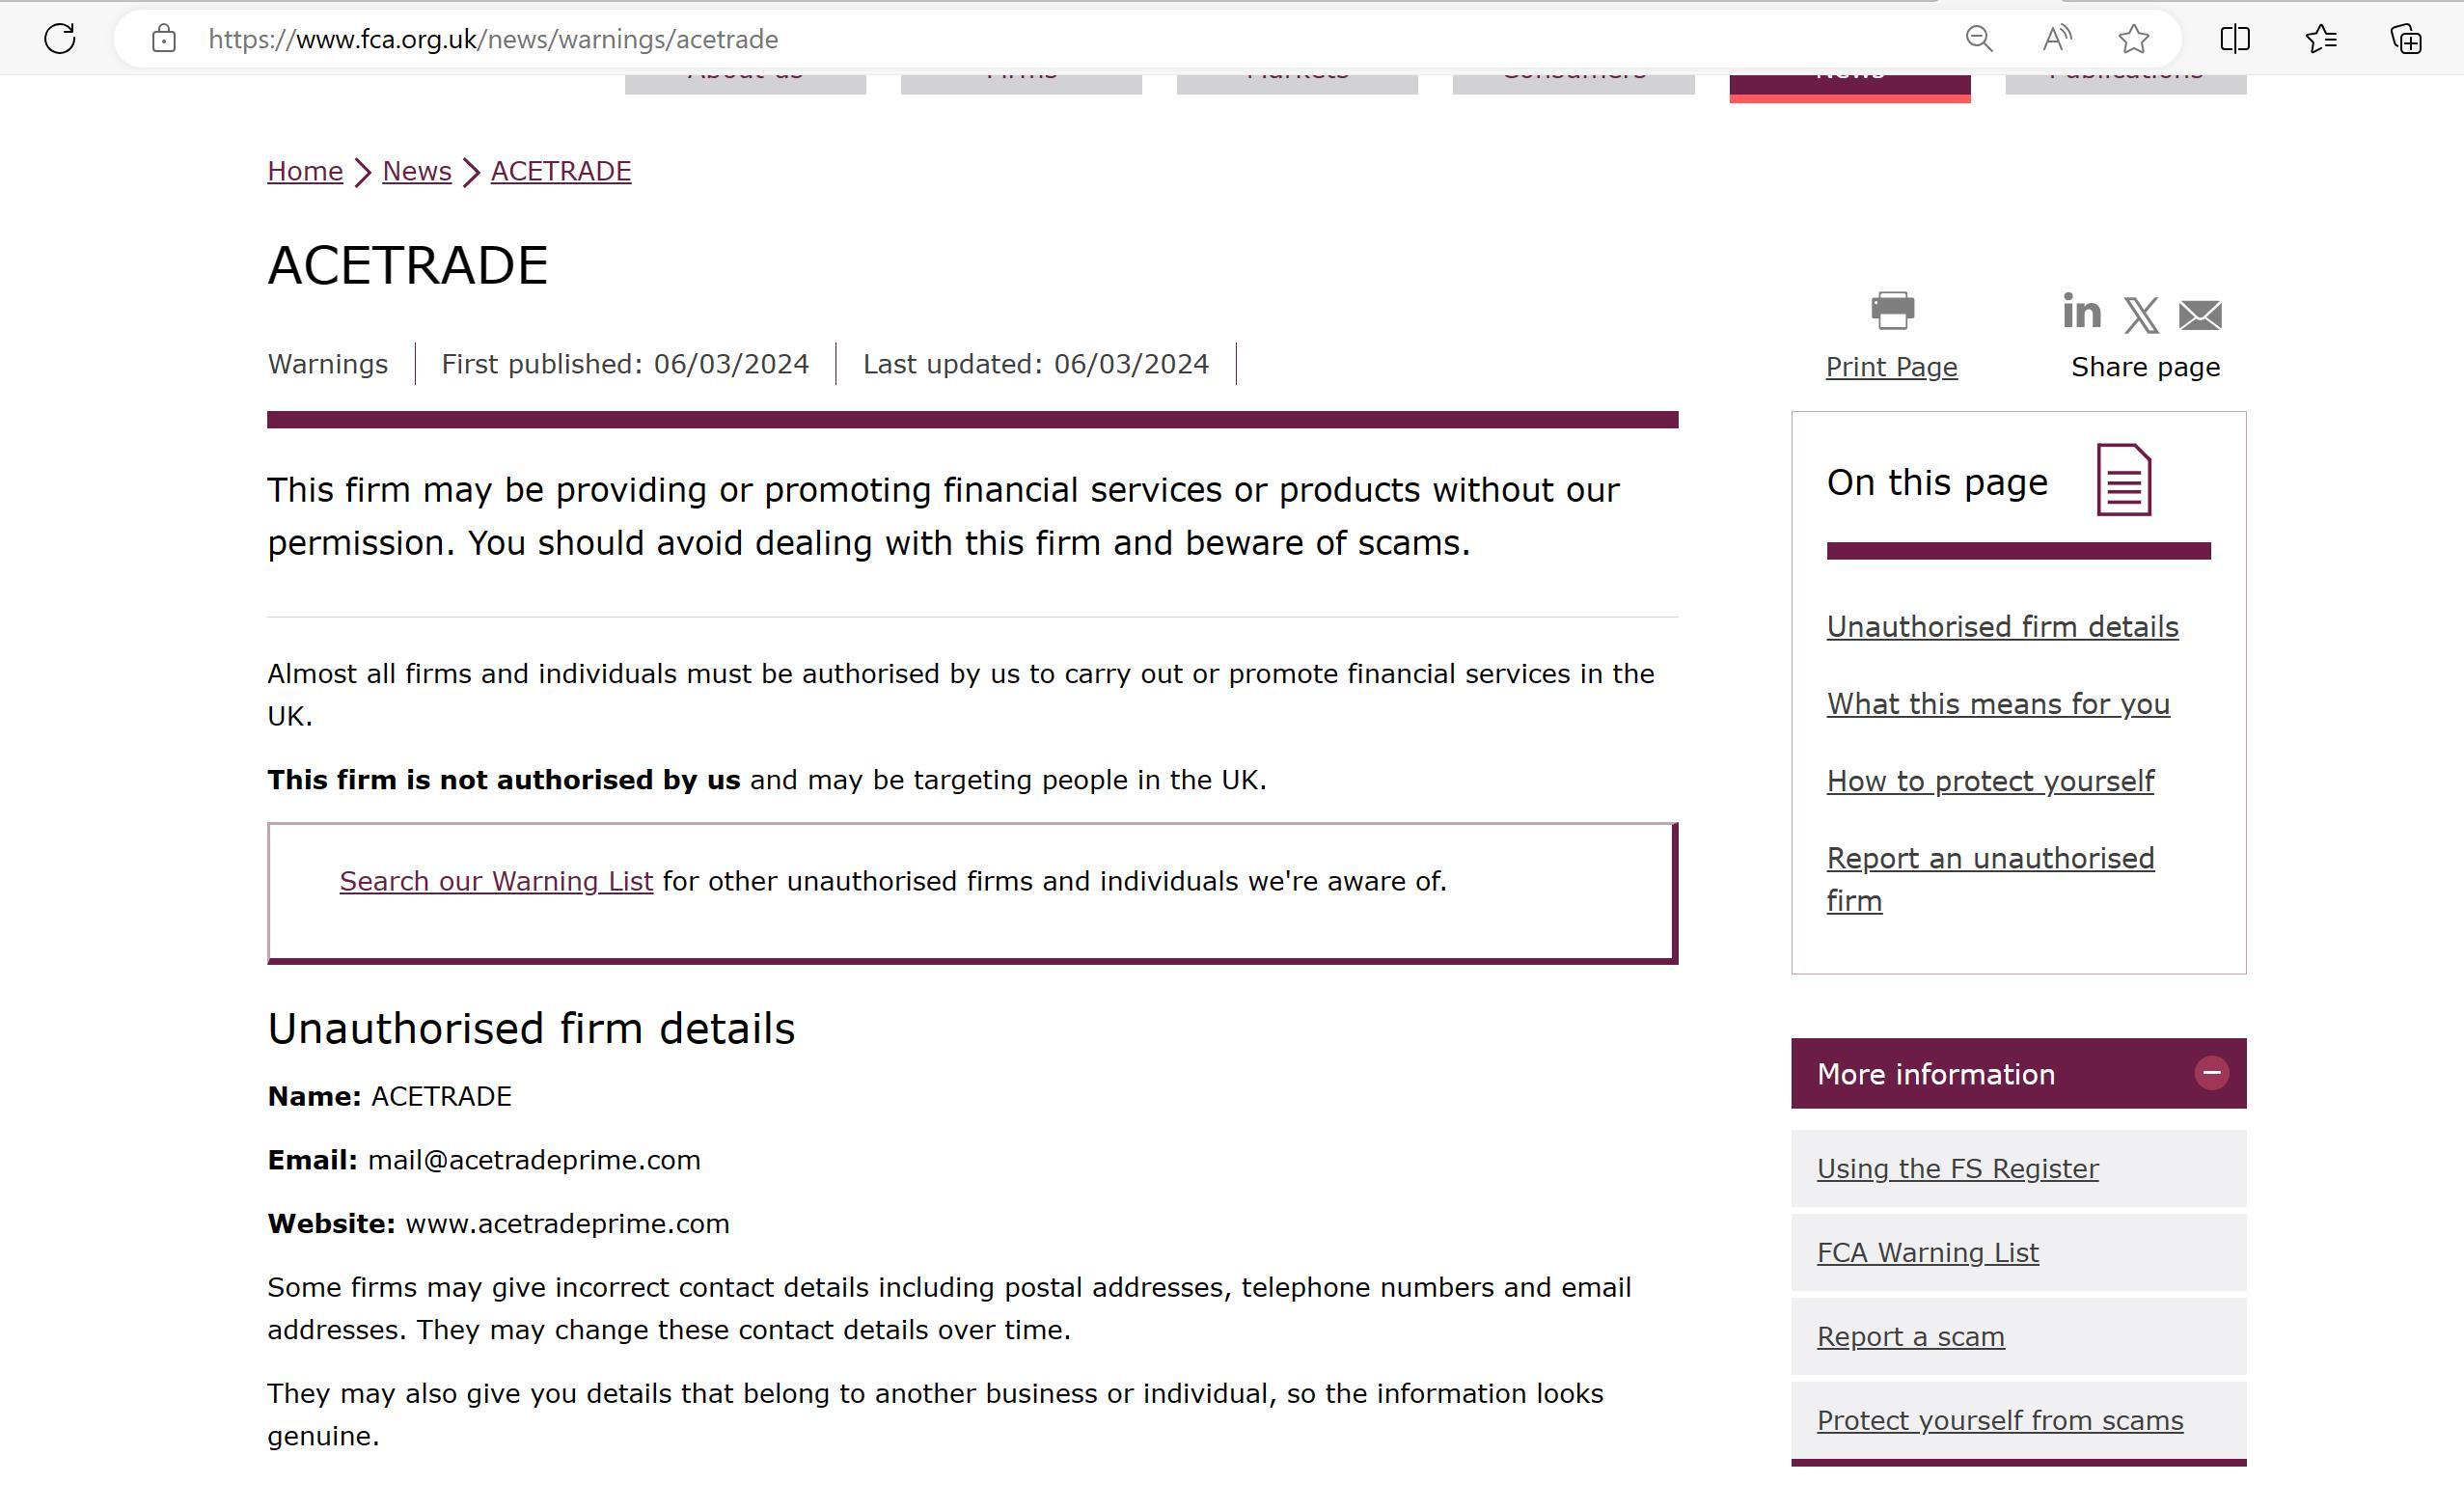Open the split screen icon
This screenshot has width=2464, height=1510.
coord(2235,39)
